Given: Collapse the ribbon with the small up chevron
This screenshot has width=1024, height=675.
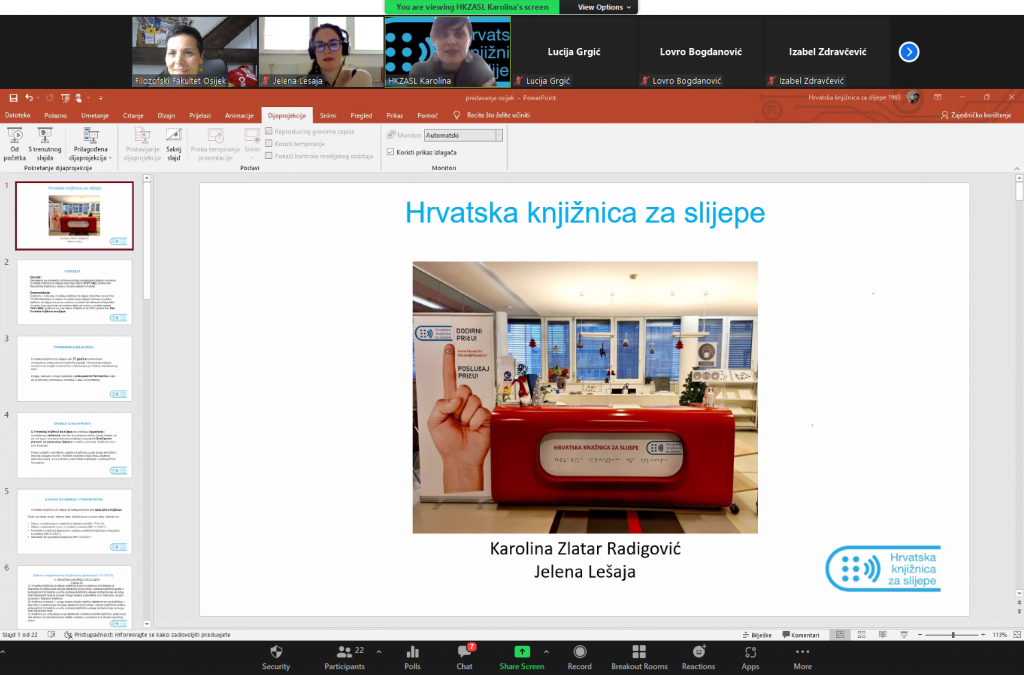Looking at the screenshot, I should tap(1016, 168).
